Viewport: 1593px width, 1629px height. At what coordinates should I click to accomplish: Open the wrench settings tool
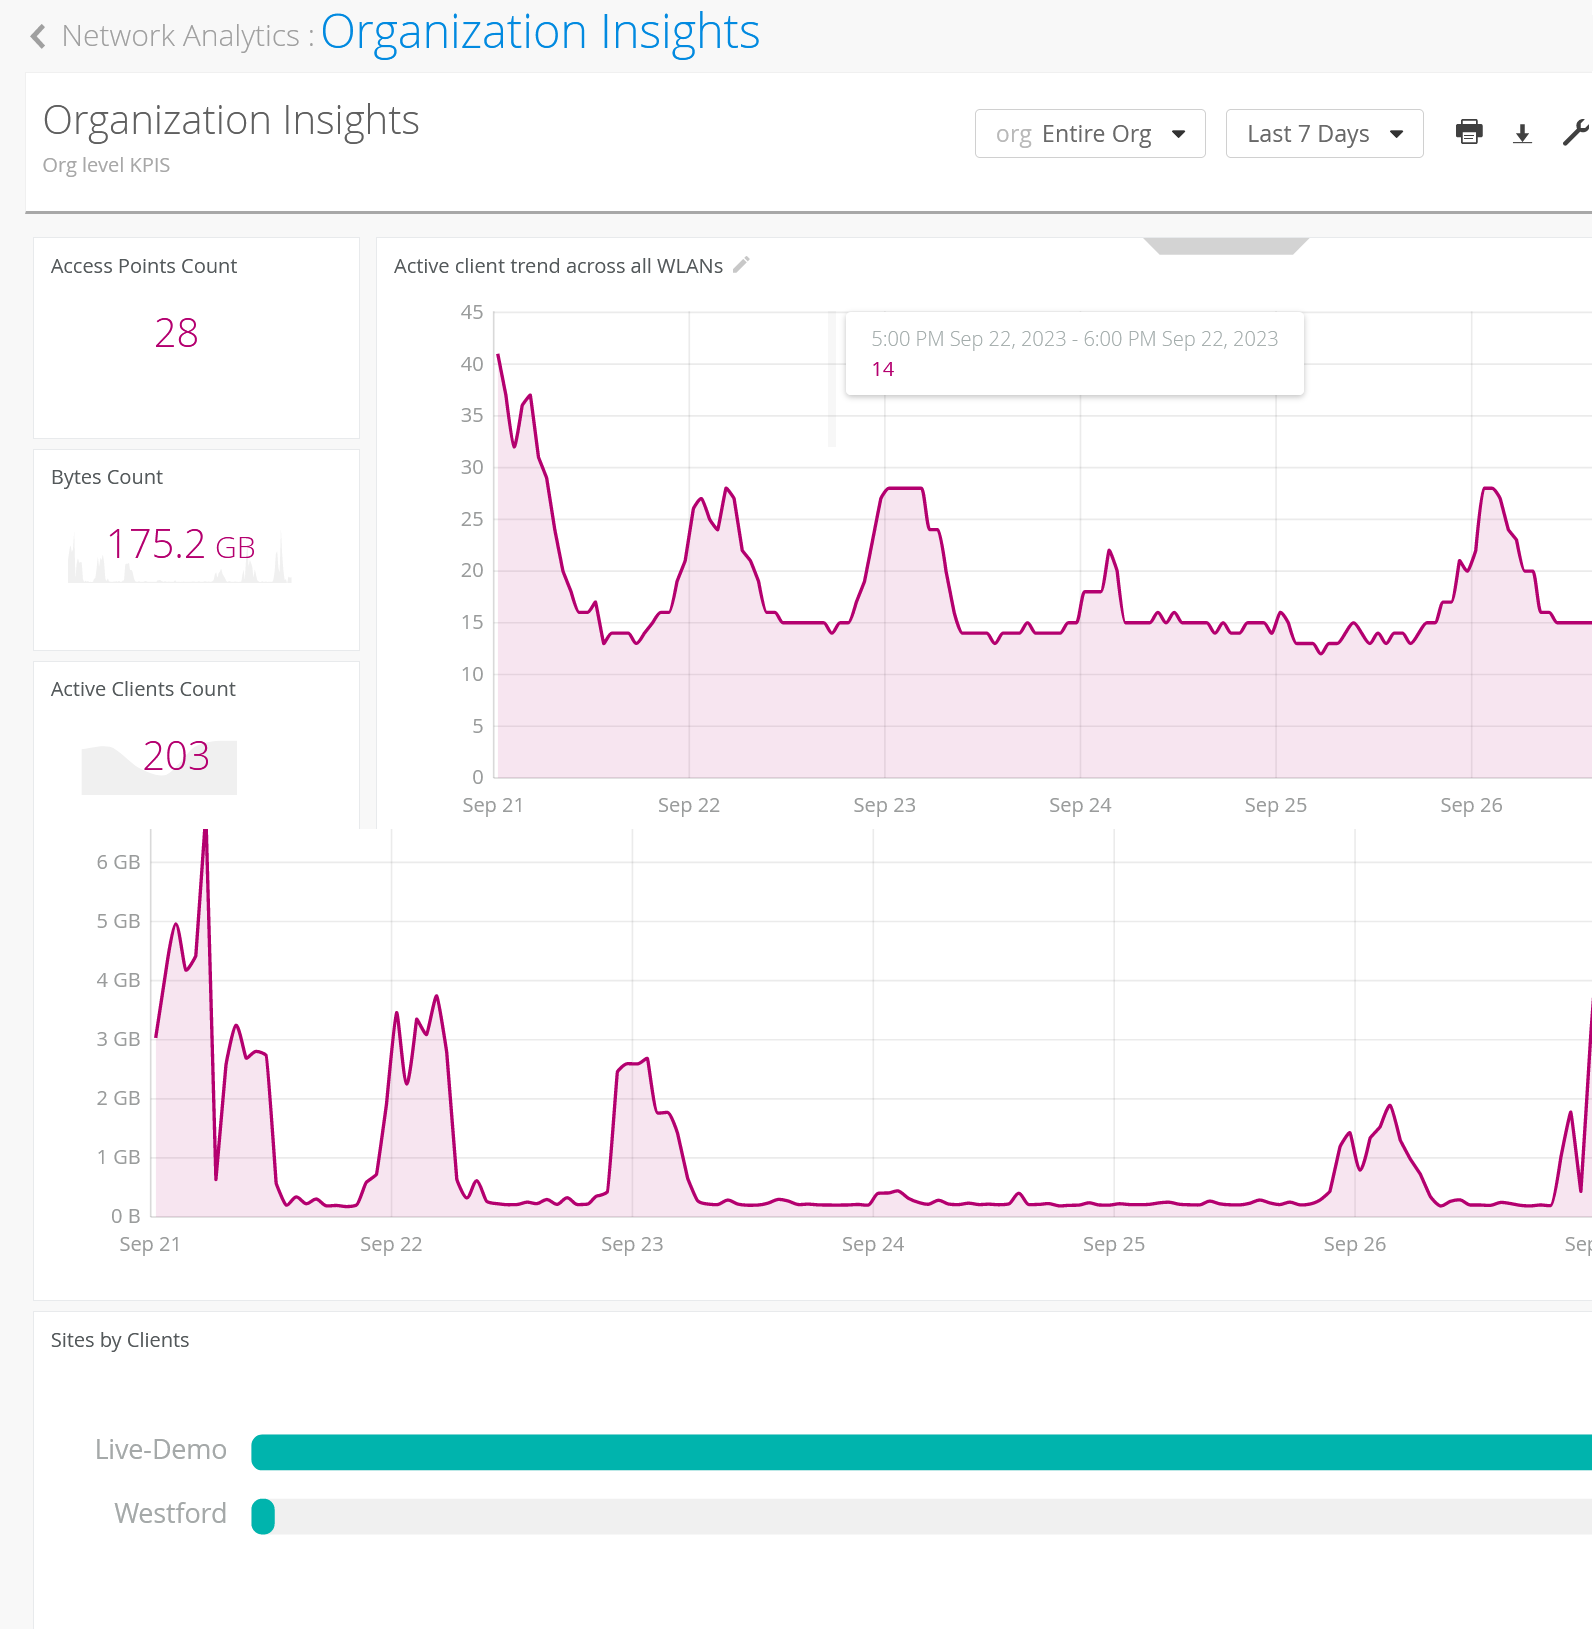[1575, 133]
